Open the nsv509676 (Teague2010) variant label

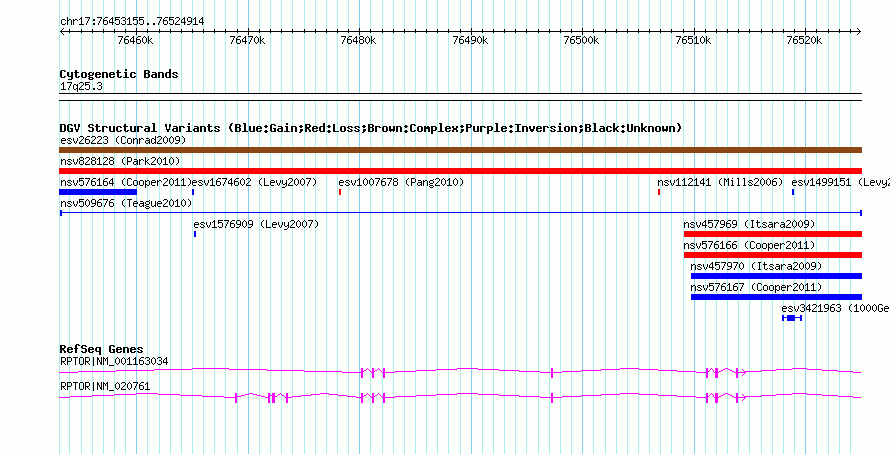pyautogui.click(x=127, y=203)
